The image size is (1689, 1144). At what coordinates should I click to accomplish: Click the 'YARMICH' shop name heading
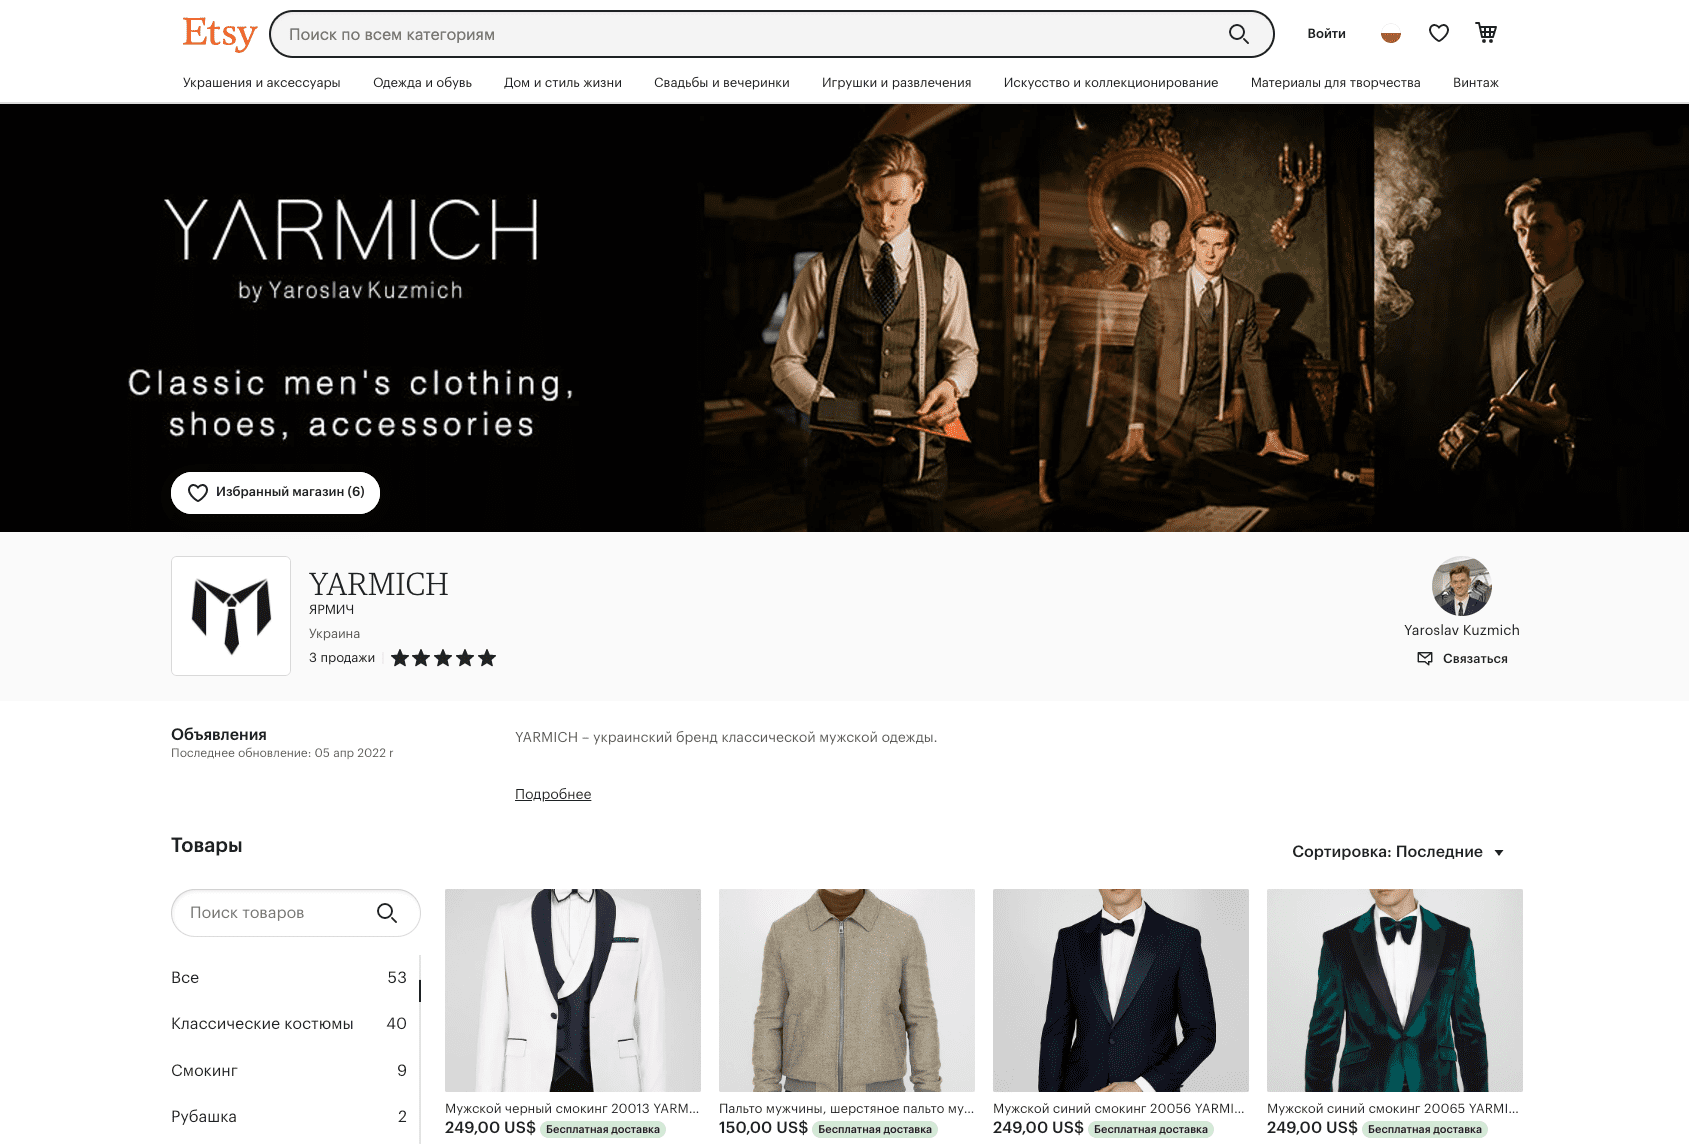tap(379, 584)
